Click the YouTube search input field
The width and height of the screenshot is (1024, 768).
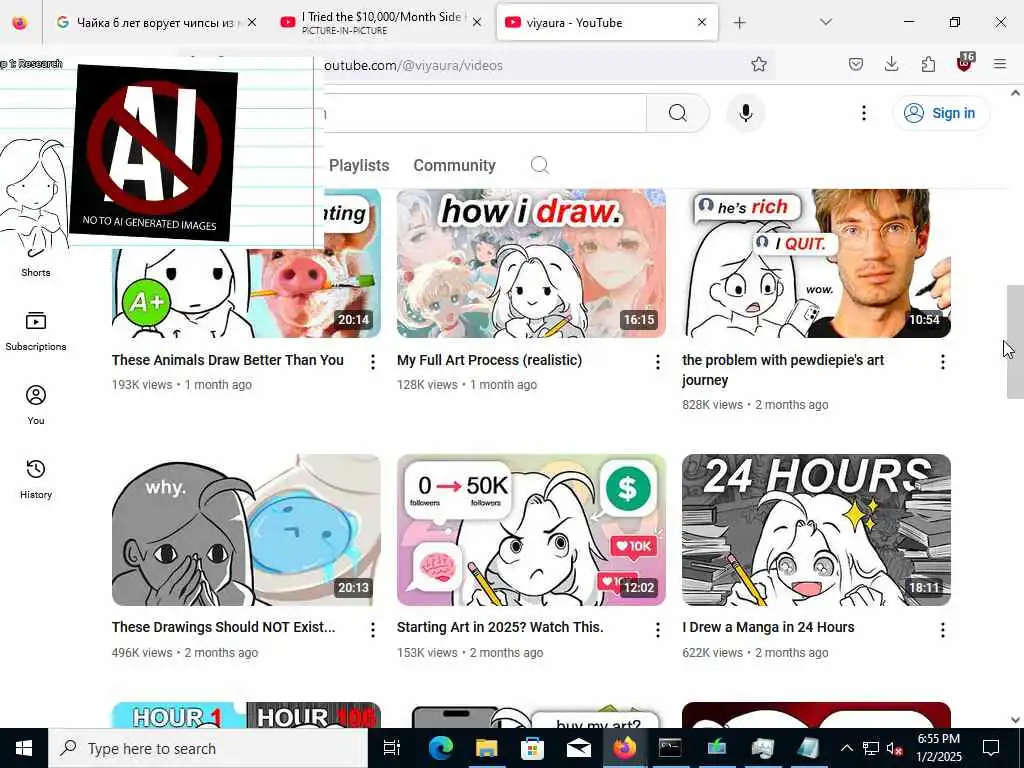click(x=483, y=114)
